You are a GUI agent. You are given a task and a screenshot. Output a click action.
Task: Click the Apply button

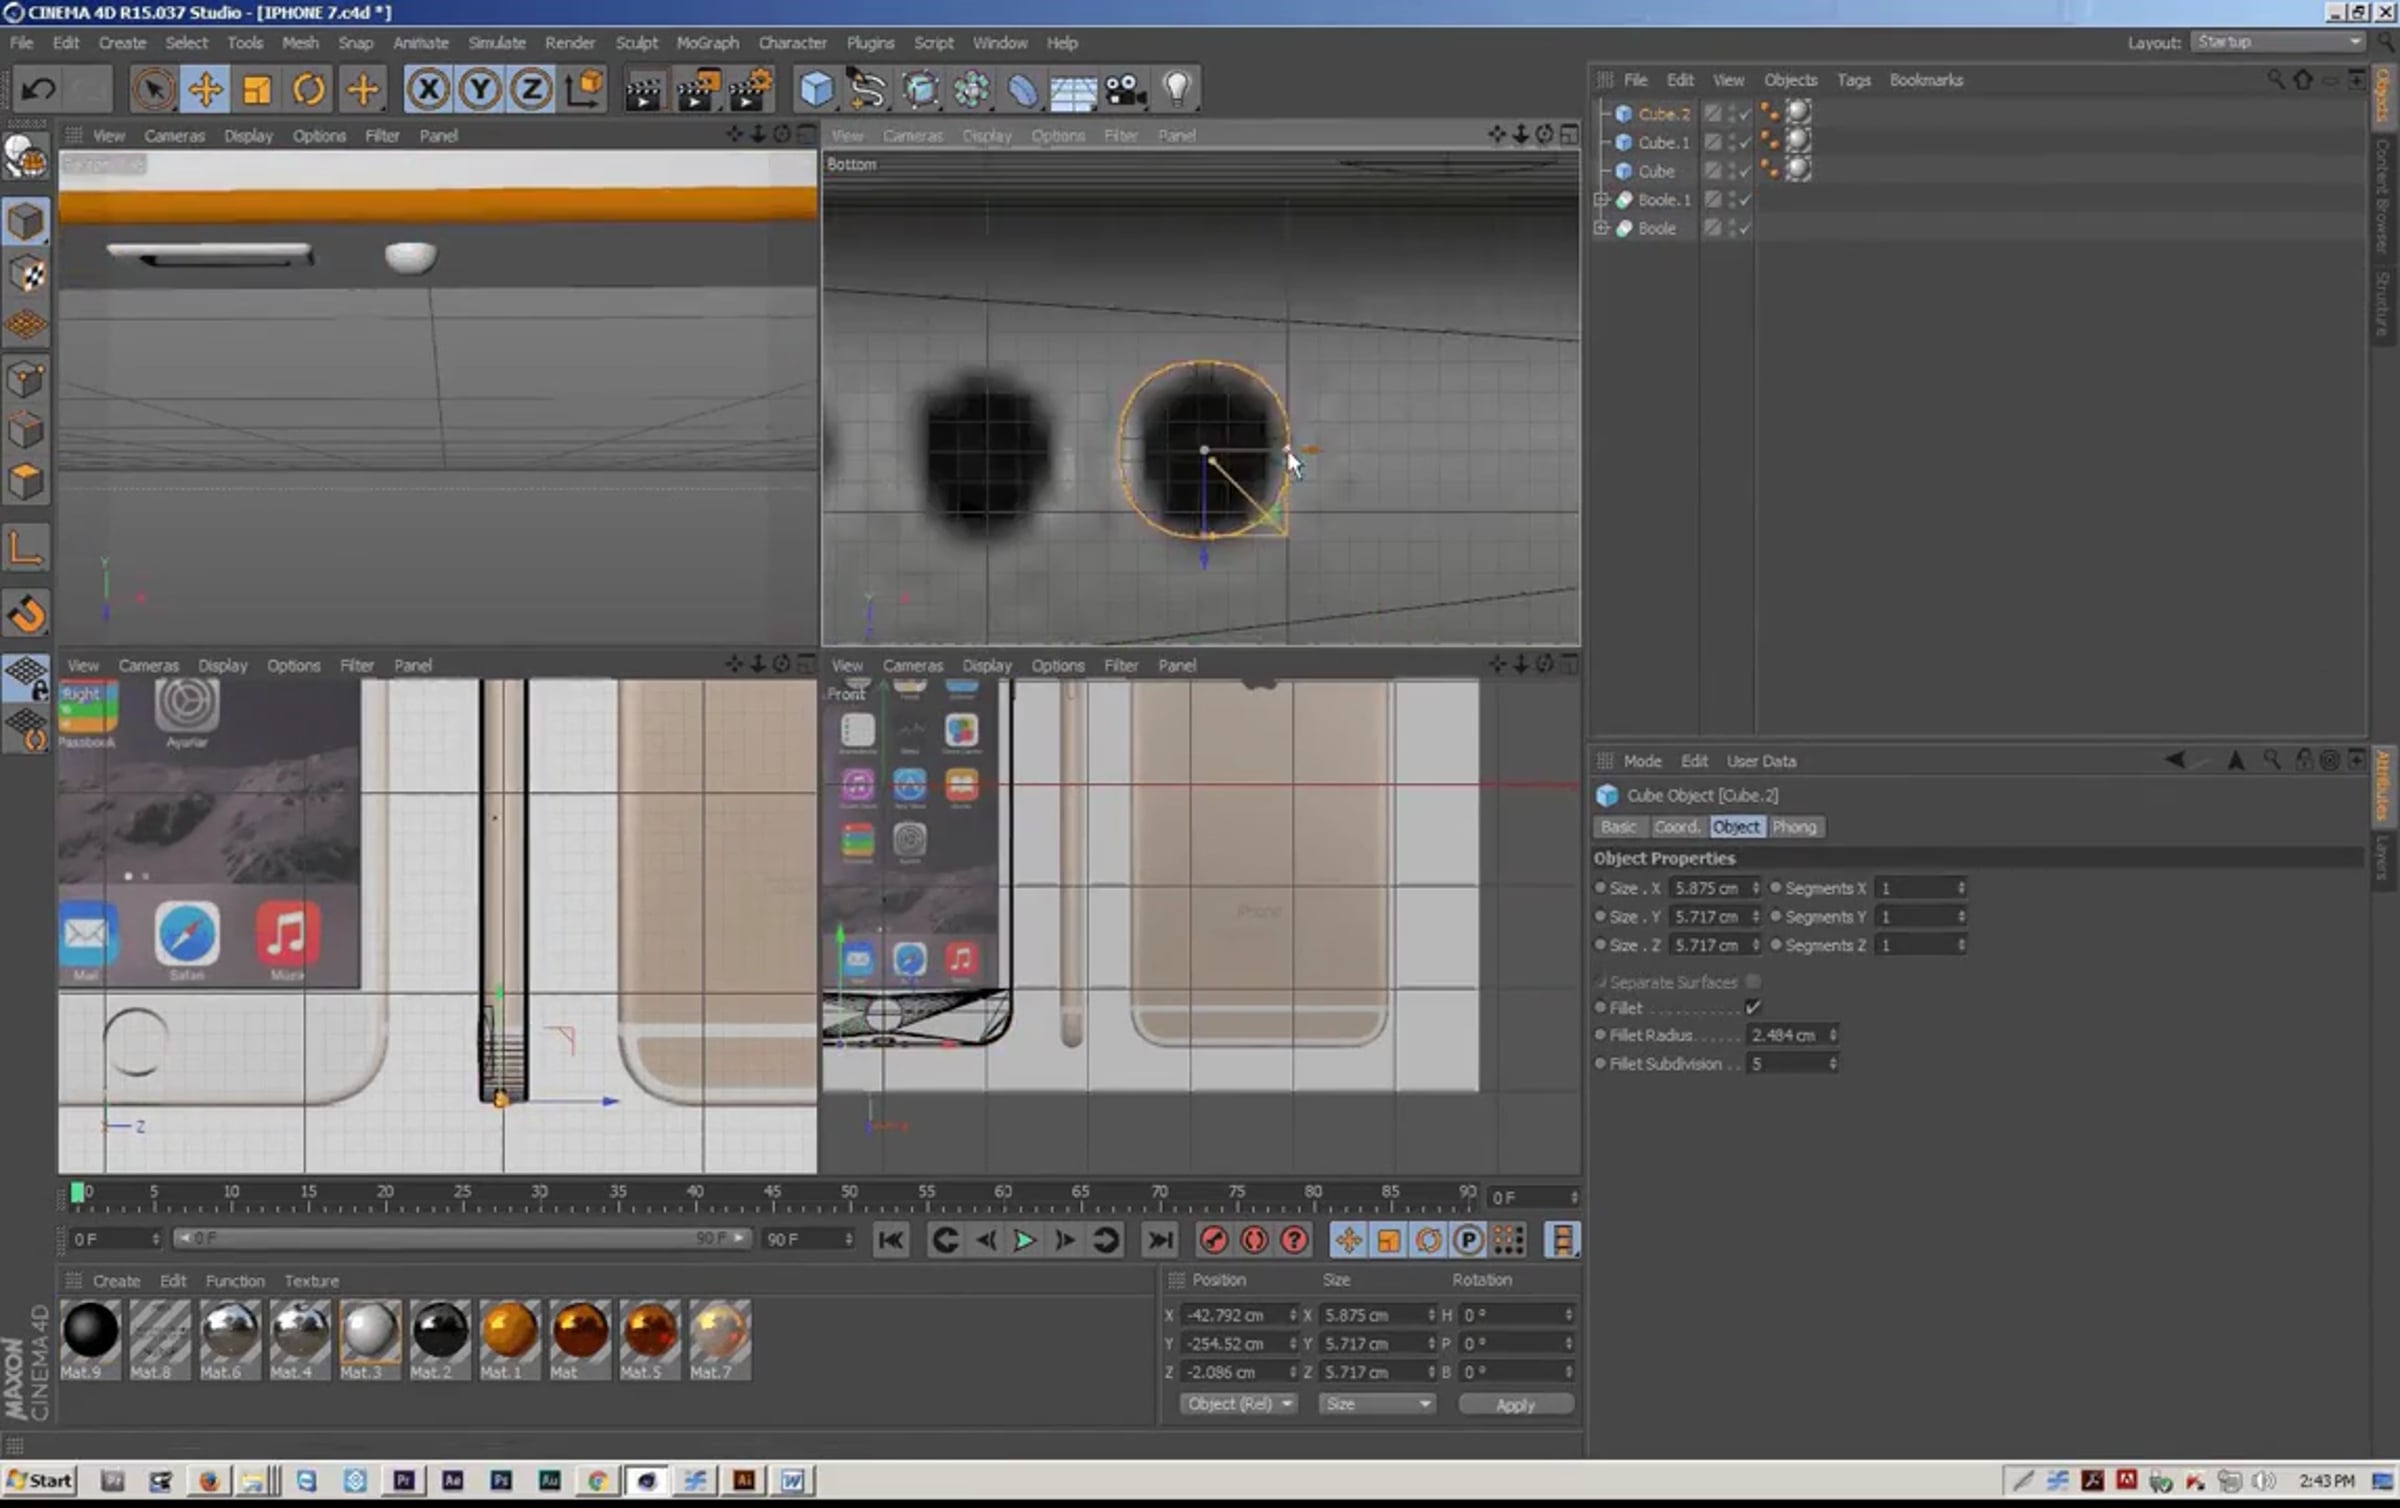tap(1514, 1405)
